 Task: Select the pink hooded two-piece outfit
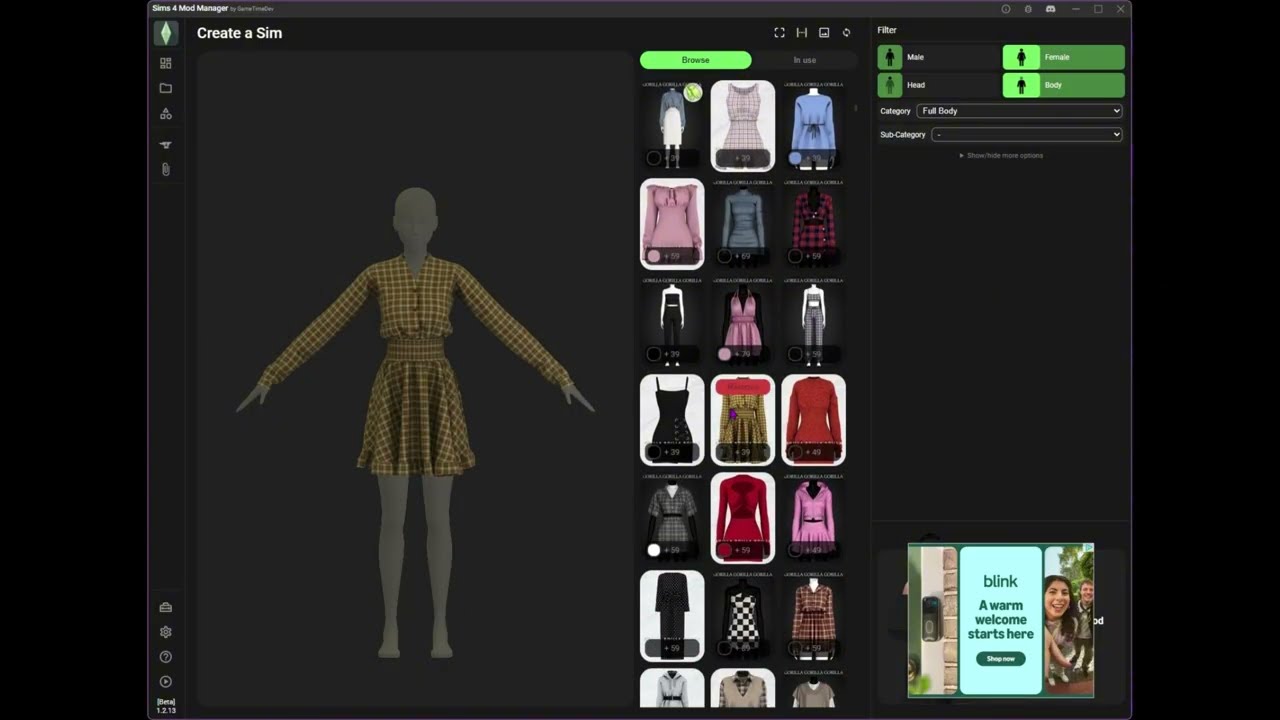814,518
